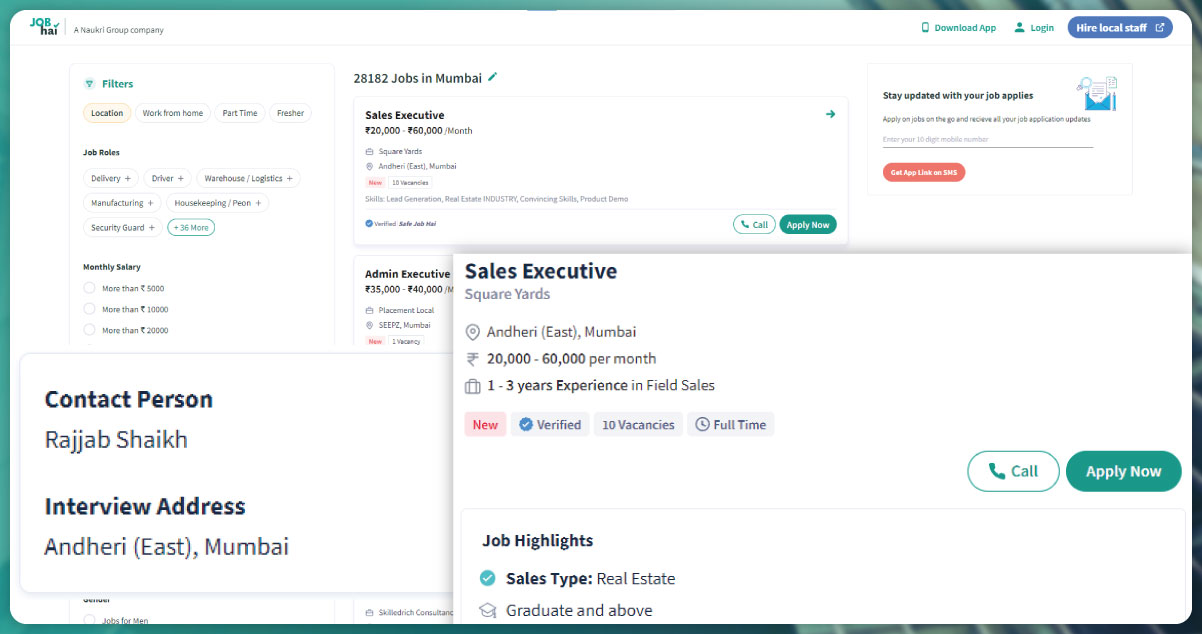Add the Warehouse / Logistics job role

click(x=248, y=178)
